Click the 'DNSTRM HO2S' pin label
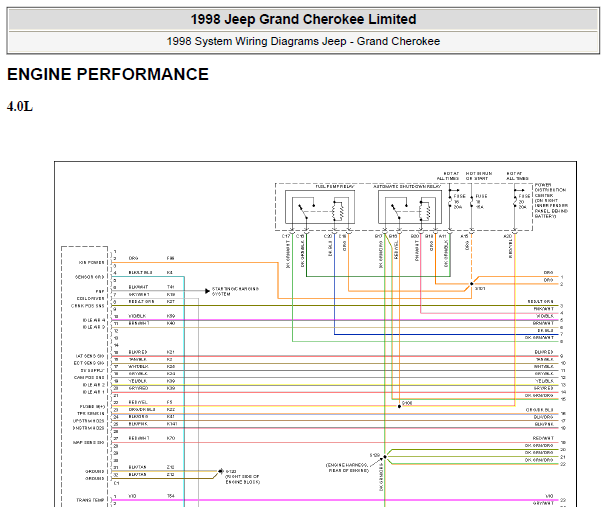The width and height of the screenshot is (610, 507). click(x=88, y=428)
